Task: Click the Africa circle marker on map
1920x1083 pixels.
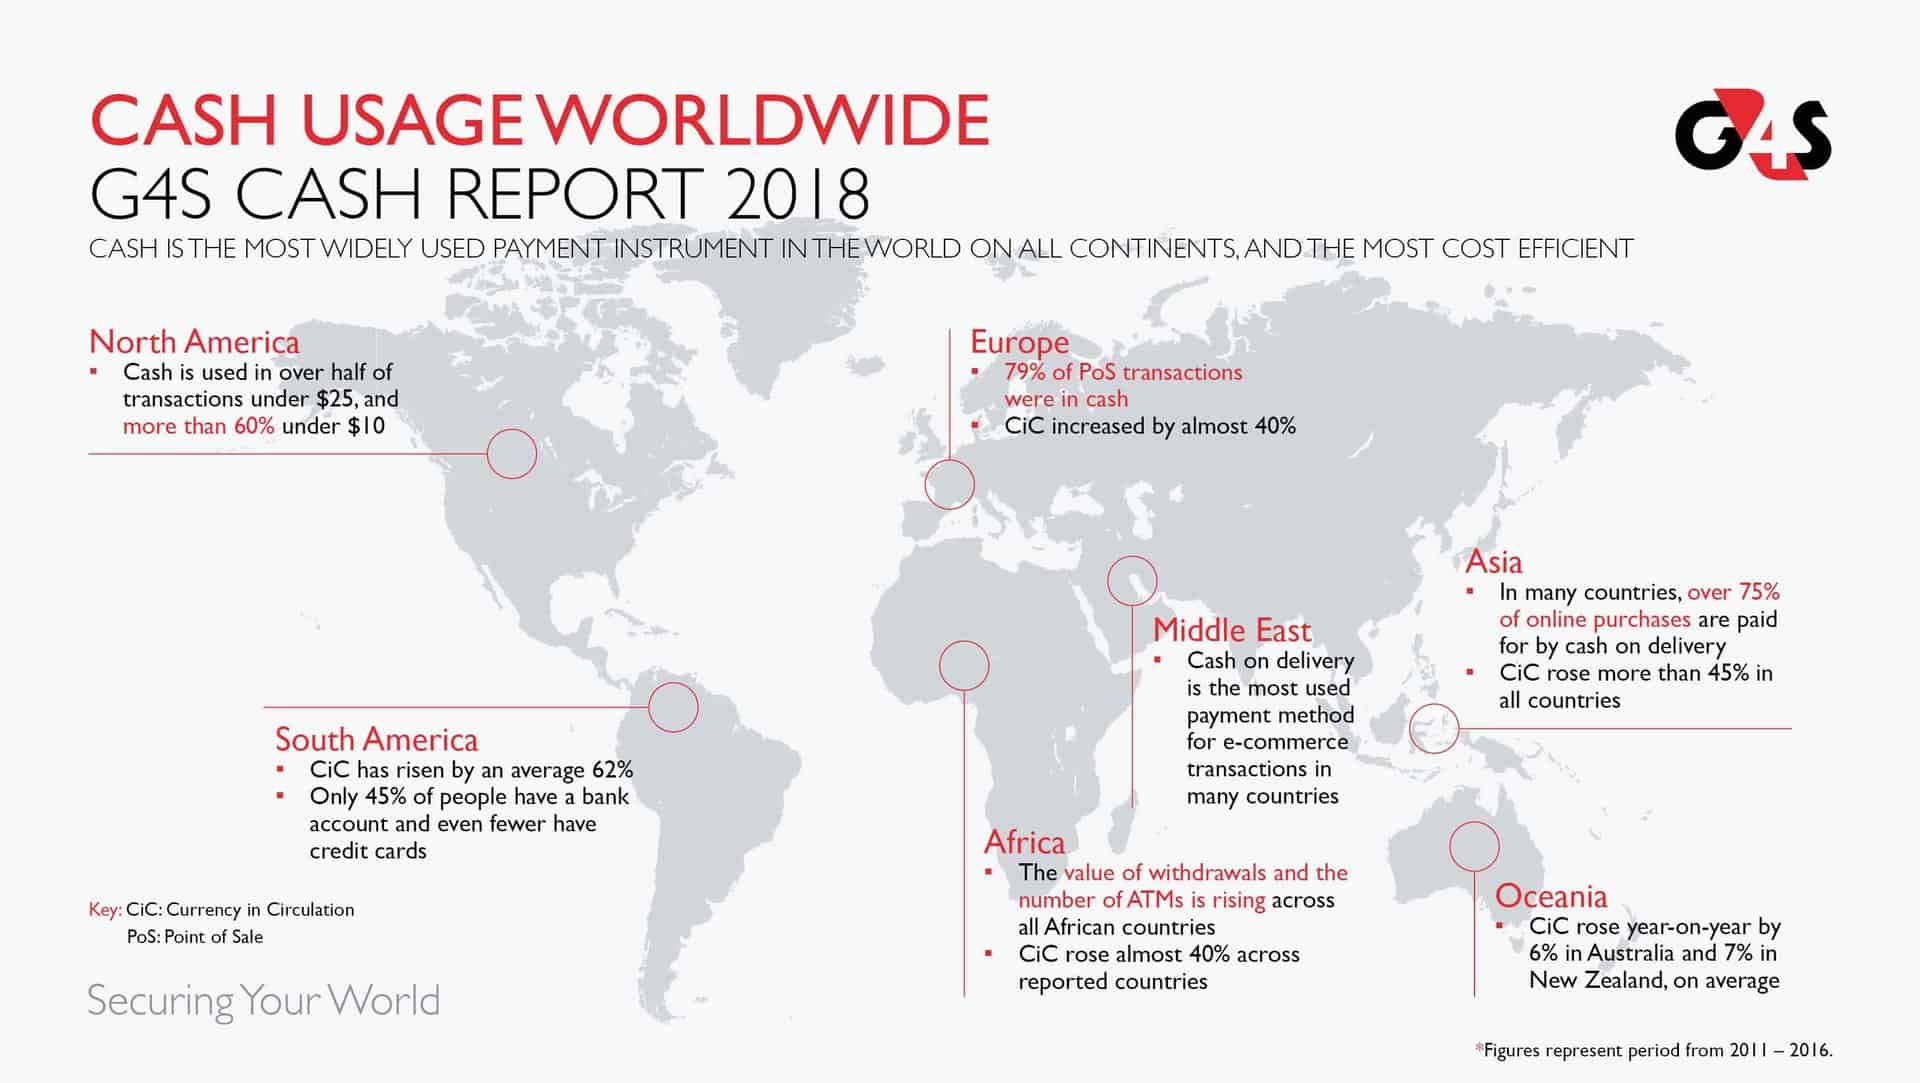Action: [x=964, y=666]
